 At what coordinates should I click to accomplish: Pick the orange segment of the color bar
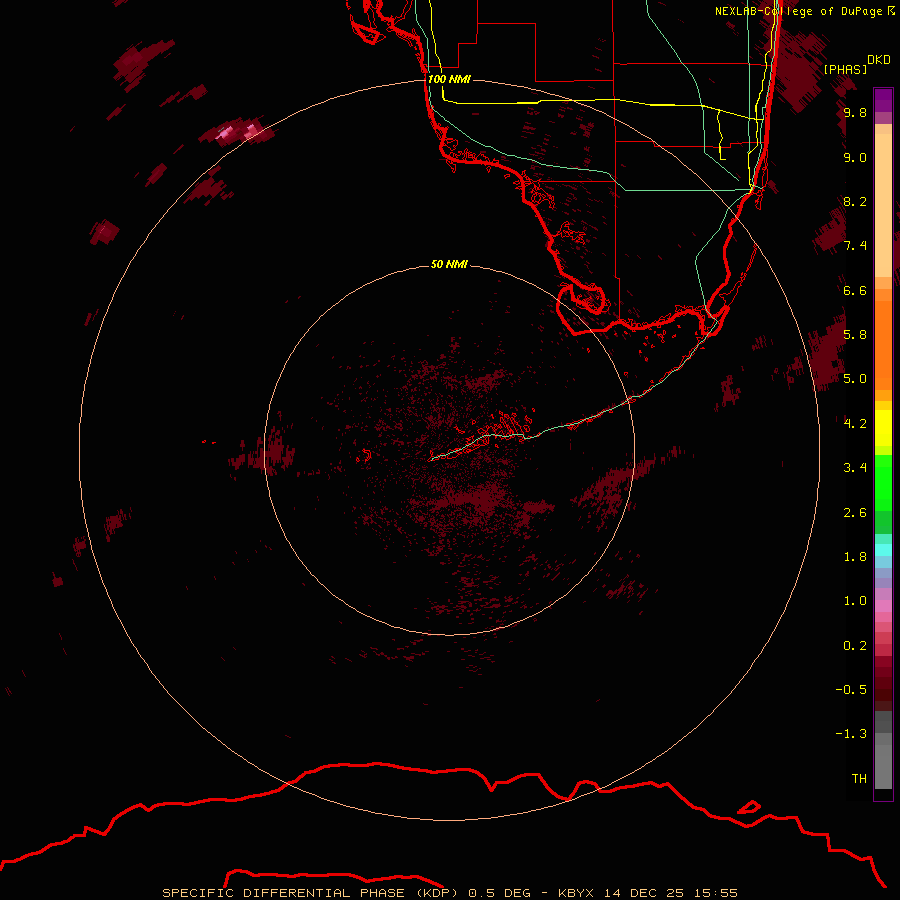pyautogui.click(x=883, y=345)
